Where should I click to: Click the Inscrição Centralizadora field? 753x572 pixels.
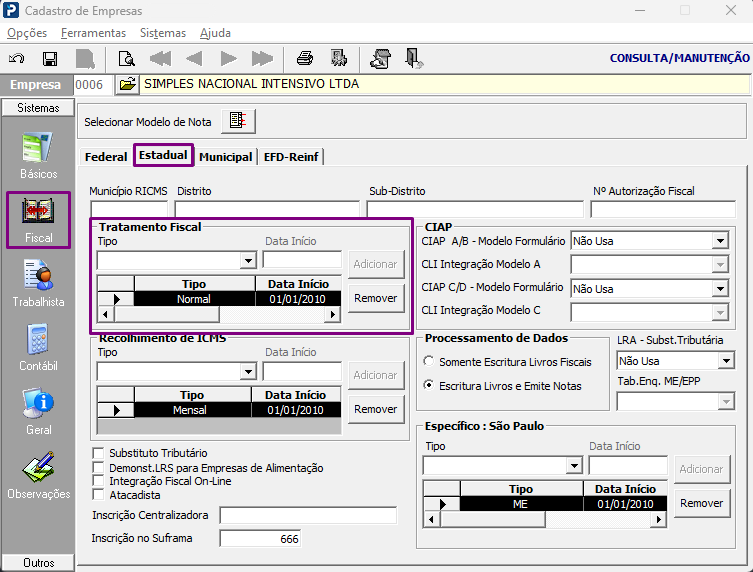308,515
